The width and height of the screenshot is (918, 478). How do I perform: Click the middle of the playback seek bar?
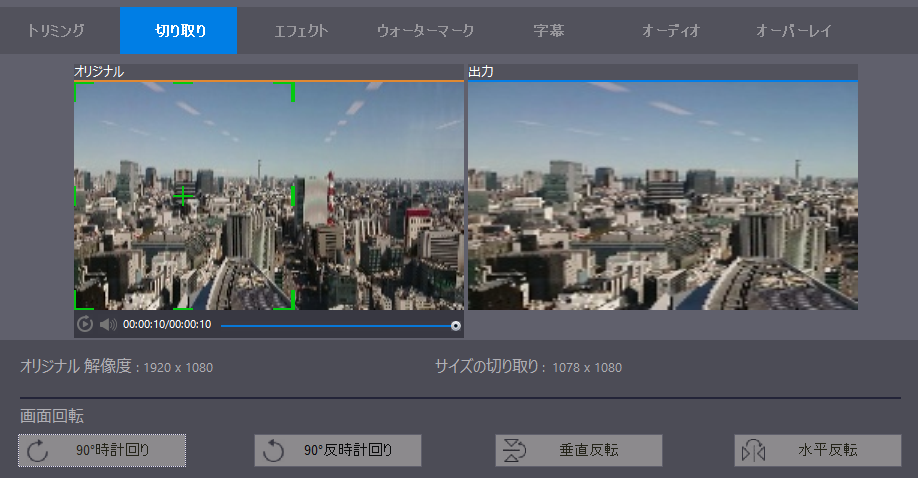pyautogui.click(x=338, y=325)
